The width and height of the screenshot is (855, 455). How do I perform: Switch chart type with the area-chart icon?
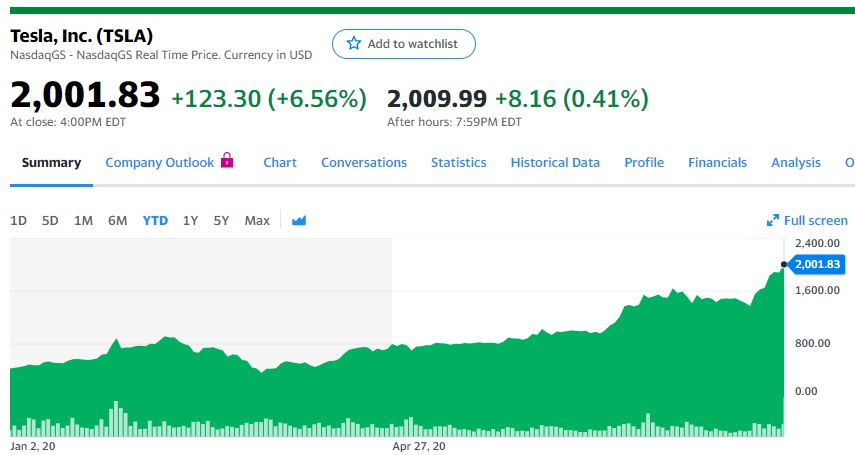pyautogui.click(x=299, y=220)
